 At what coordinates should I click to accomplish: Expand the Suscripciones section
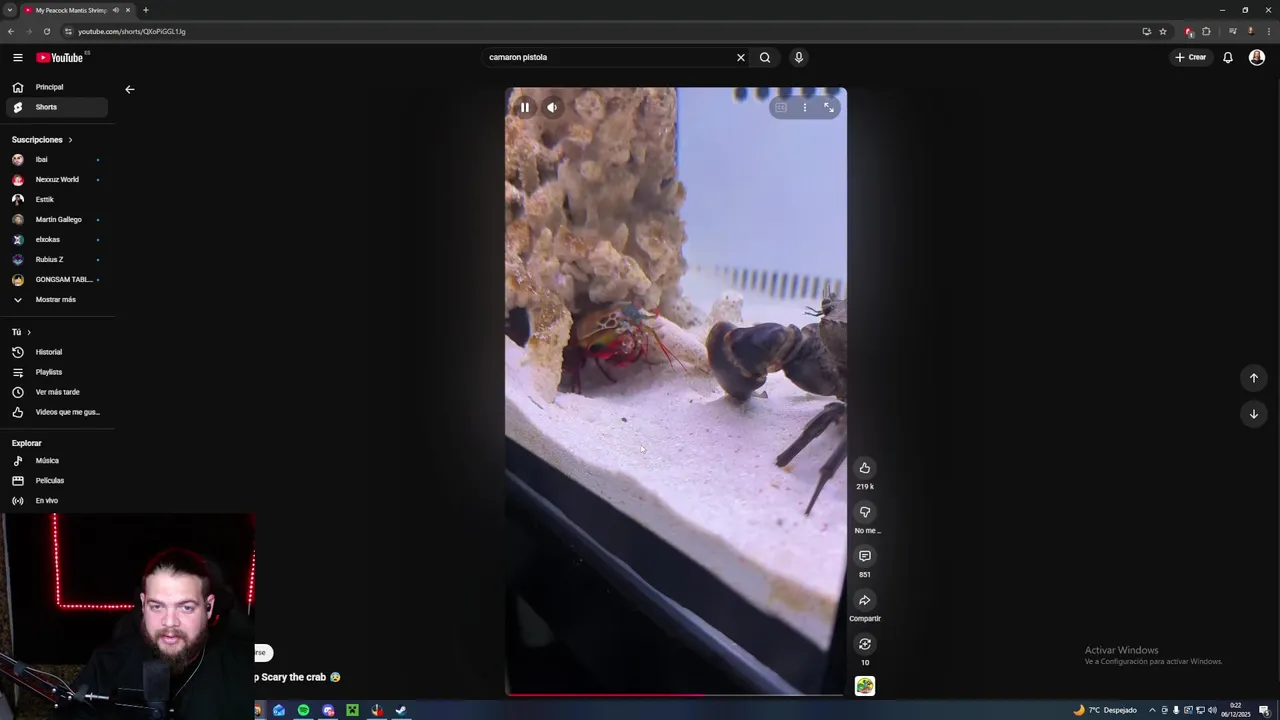tap(42, 140)
